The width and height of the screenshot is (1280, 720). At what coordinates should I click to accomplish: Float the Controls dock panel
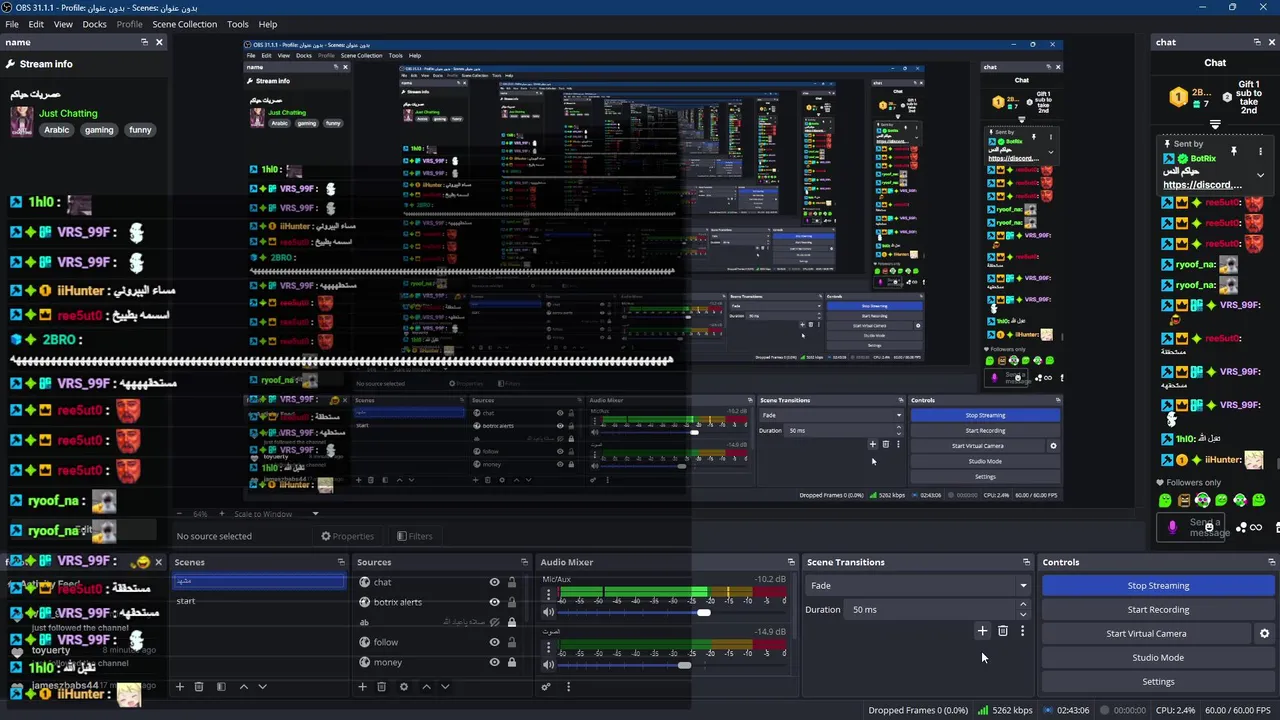(1272, 562)
